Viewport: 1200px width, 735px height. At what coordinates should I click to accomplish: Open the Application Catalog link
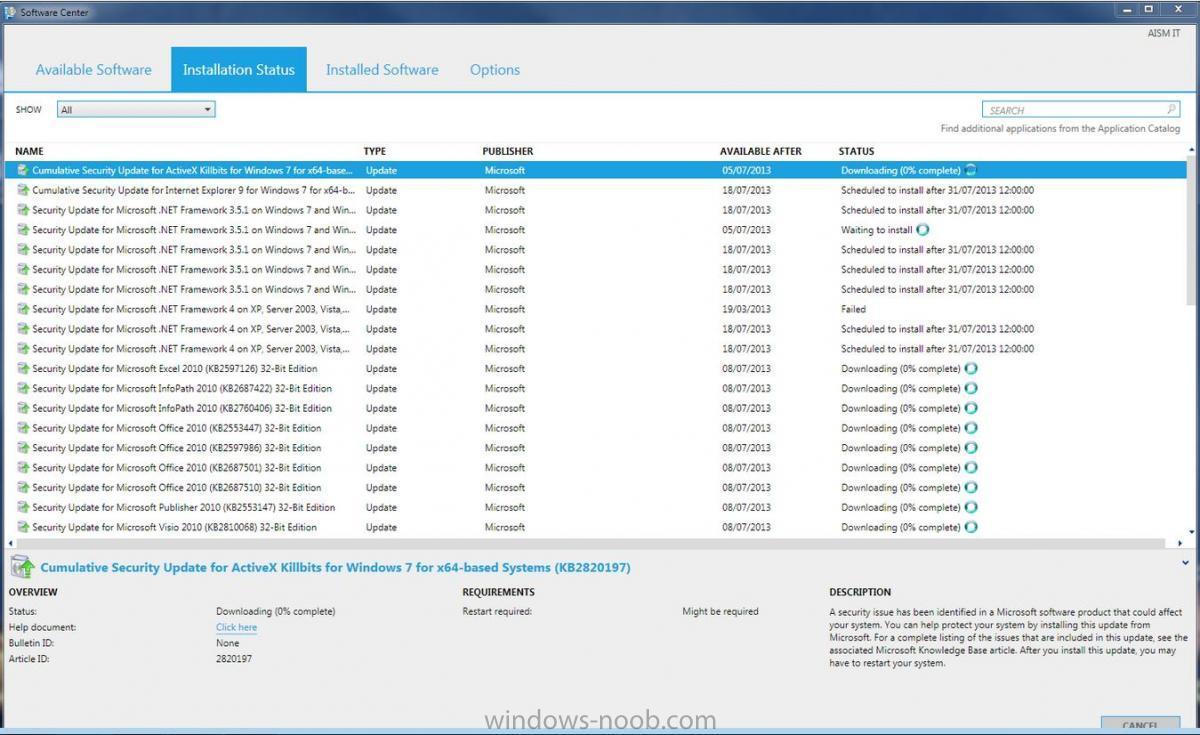pos(1060,129)
